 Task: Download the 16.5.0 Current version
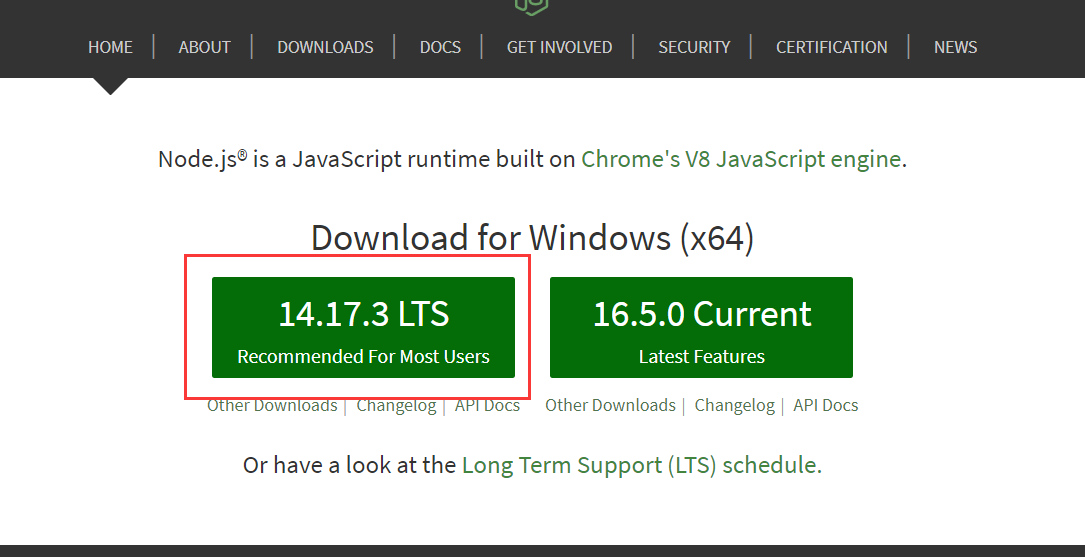(701, 327)
